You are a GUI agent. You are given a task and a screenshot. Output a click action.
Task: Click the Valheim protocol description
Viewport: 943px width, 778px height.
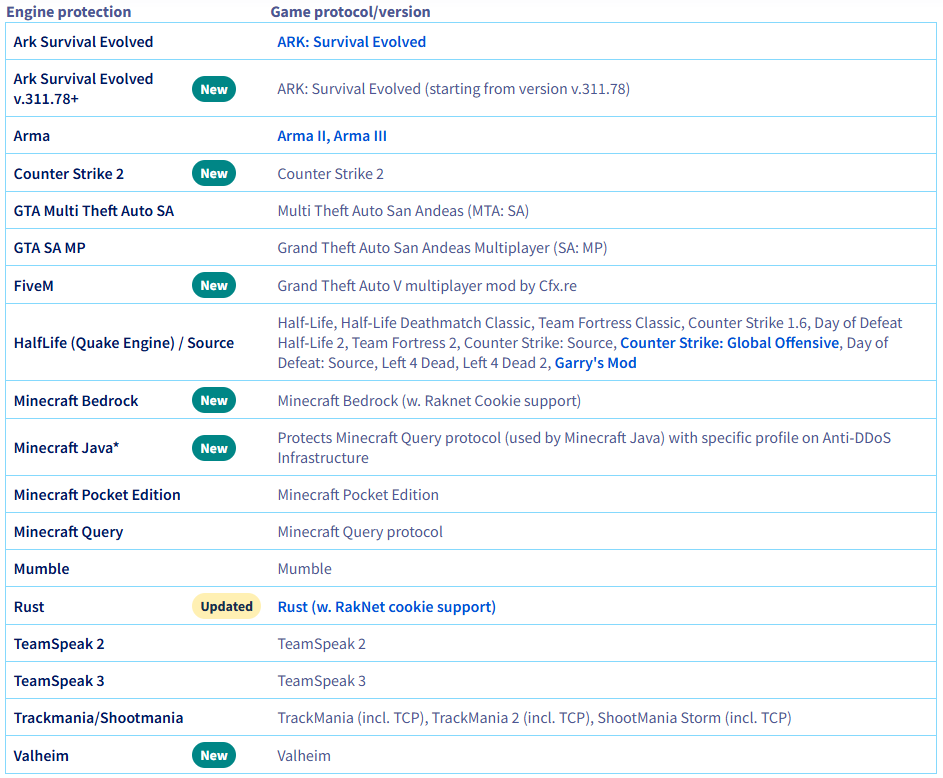(304, 756)
